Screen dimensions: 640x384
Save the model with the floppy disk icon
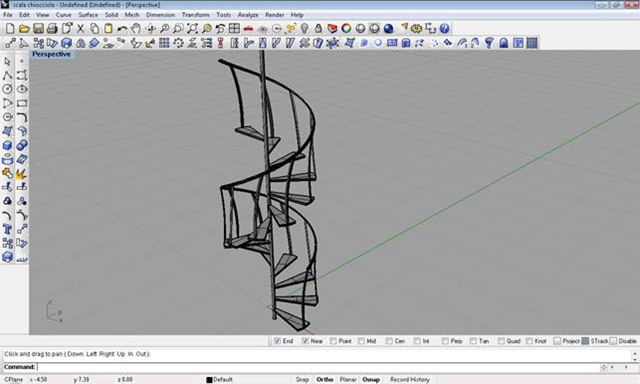pyautogui.click(x=38, y=29)
